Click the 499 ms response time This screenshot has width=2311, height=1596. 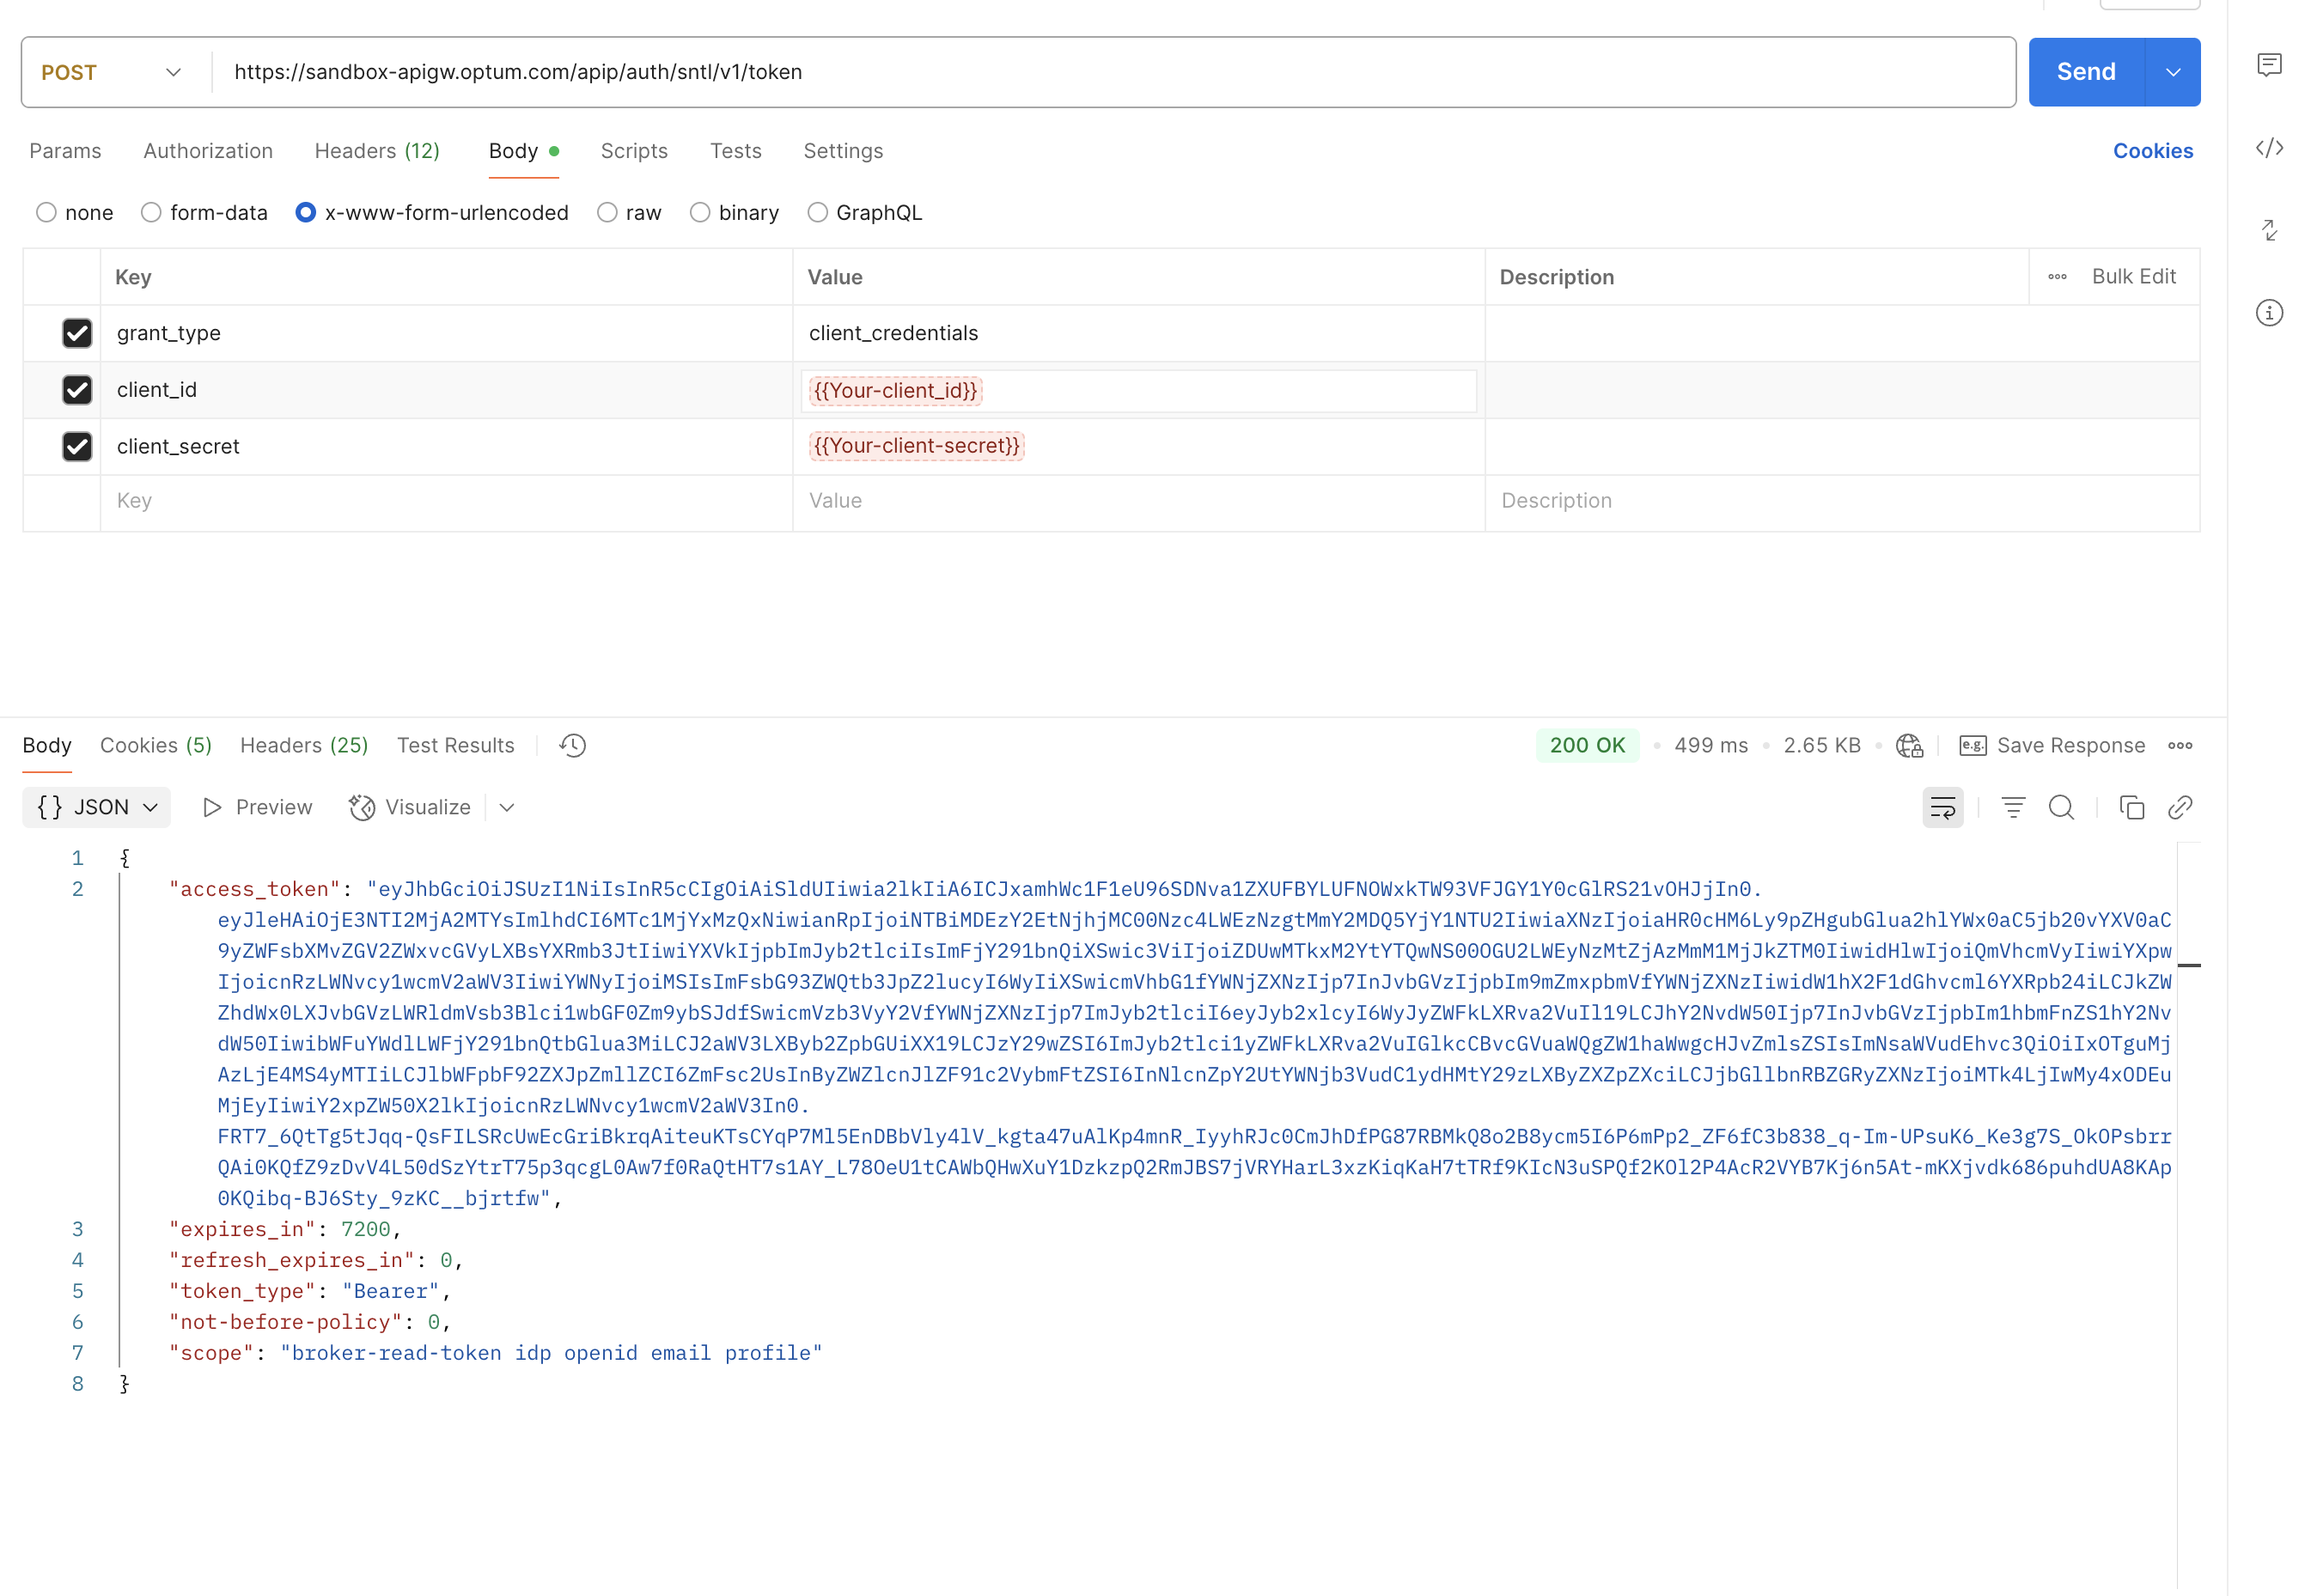coord(1711,745)
